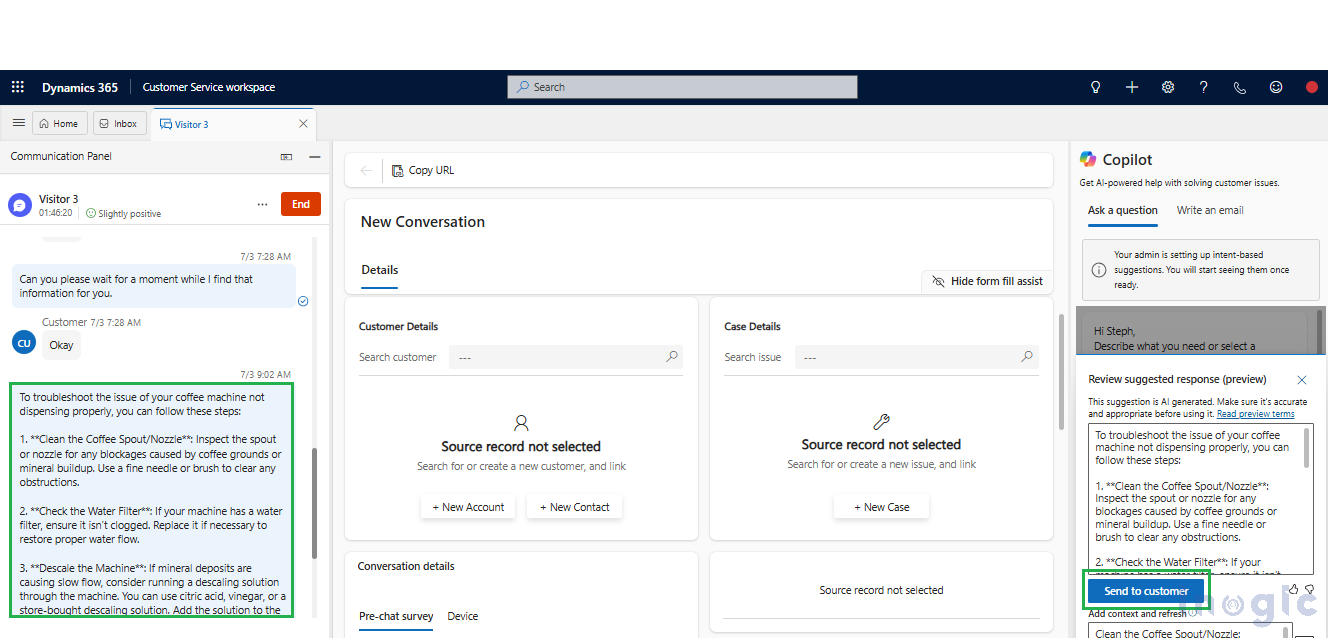Click the Search customer magnifier icon
Viewport: 1328px width, 638px height.
click(672, 357)
